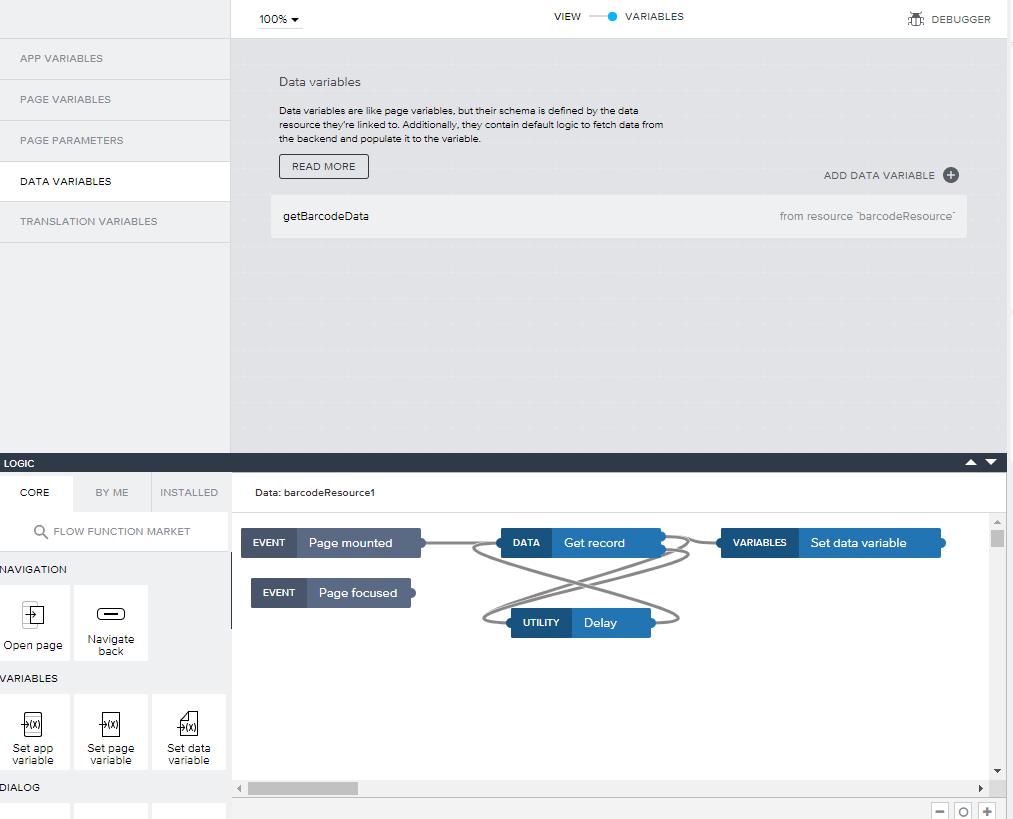Select the Get record data node

(x=581, y=543)
